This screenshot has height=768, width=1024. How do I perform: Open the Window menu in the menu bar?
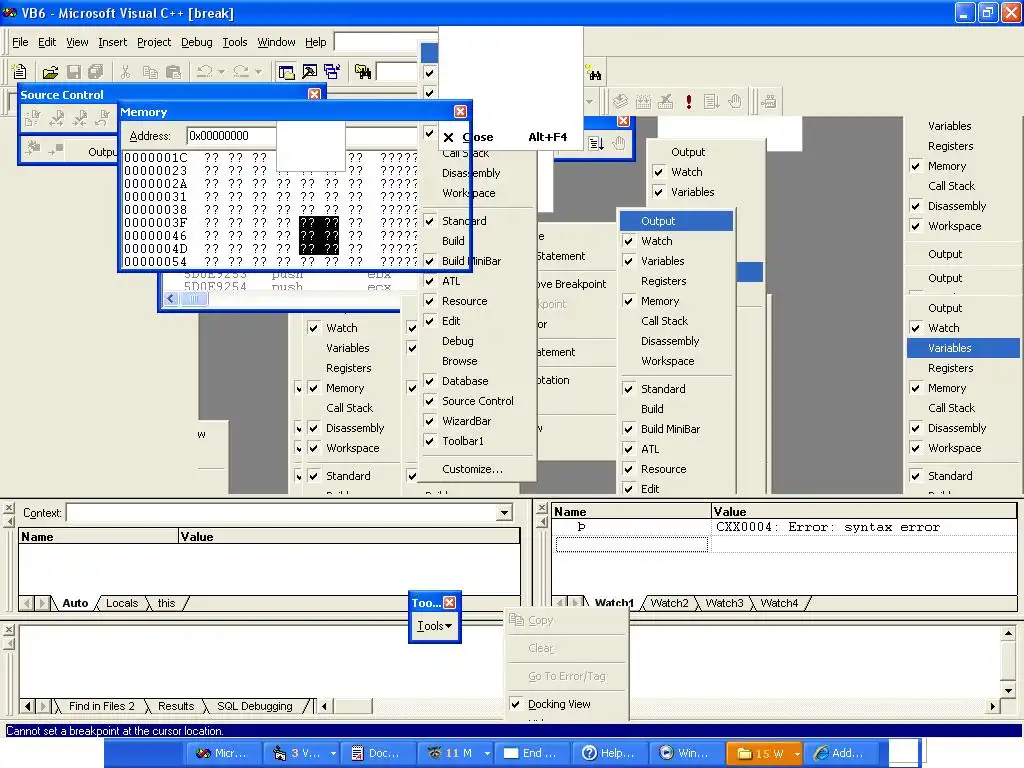click(x=276, y=42)
